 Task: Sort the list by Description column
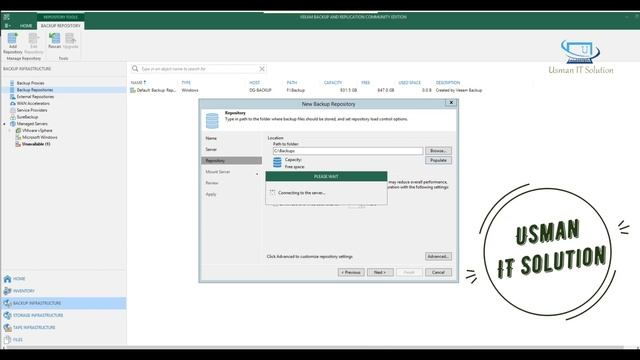point(448,82)
